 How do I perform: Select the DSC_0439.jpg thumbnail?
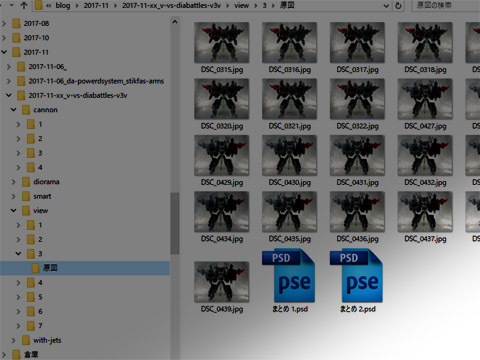click(222, 282)
